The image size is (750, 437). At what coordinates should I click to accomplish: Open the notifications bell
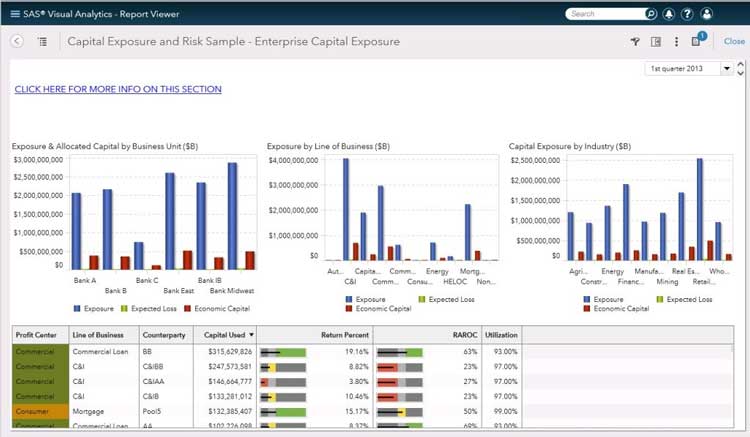point(670,14)
